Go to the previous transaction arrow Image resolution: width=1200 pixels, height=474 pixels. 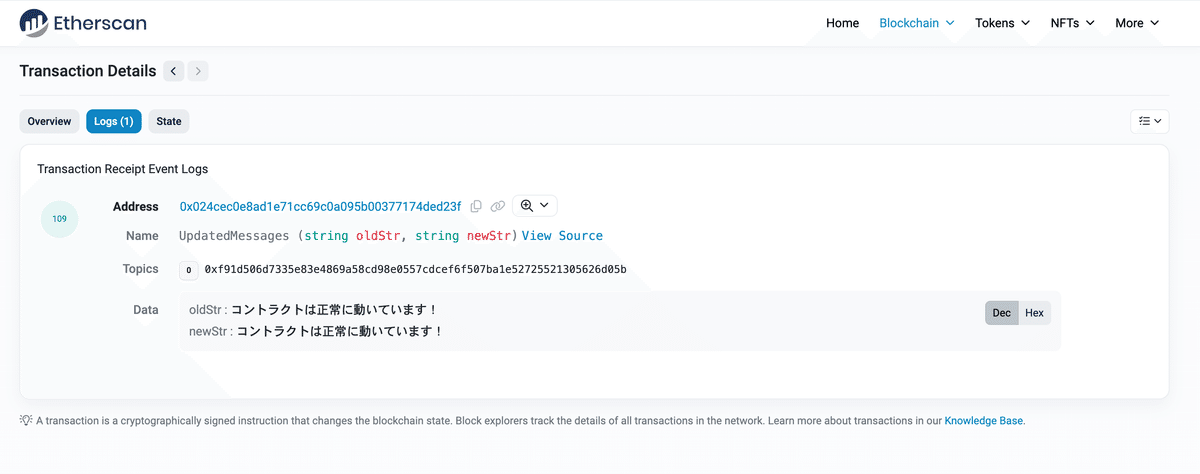[174, 71]
